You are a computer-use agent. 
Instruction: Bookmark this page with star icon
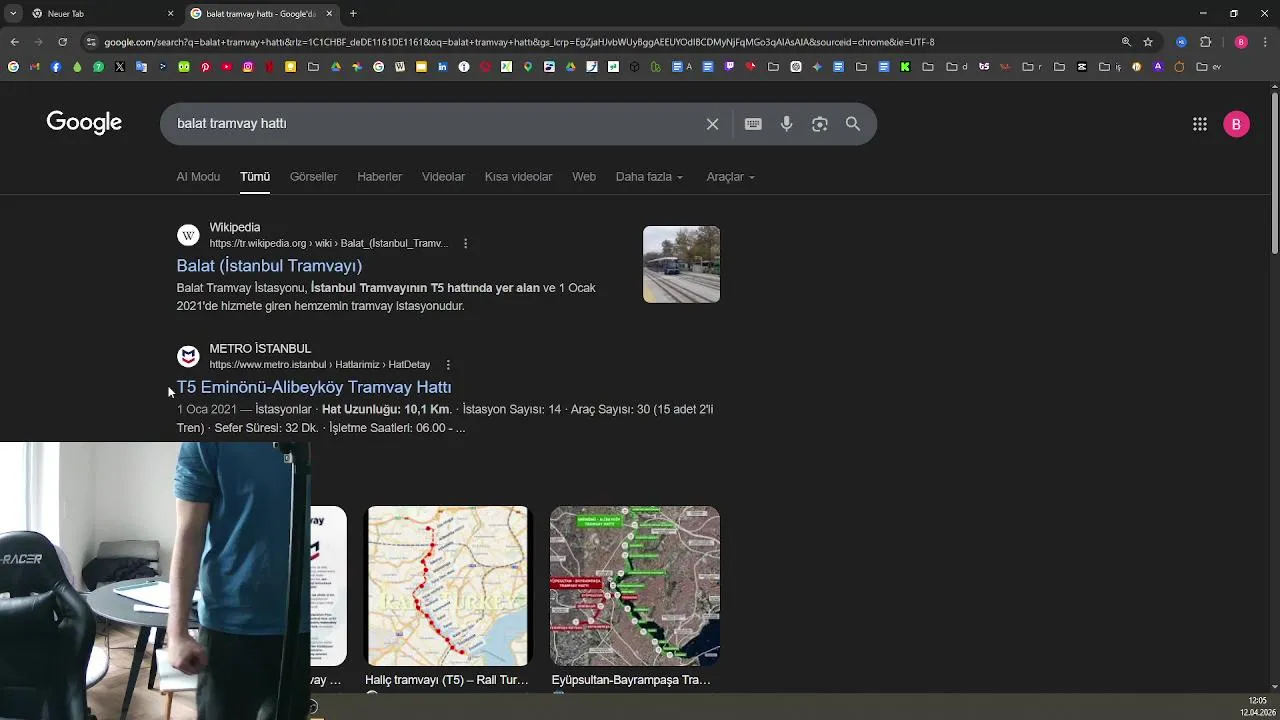[x=1148, y=42]
